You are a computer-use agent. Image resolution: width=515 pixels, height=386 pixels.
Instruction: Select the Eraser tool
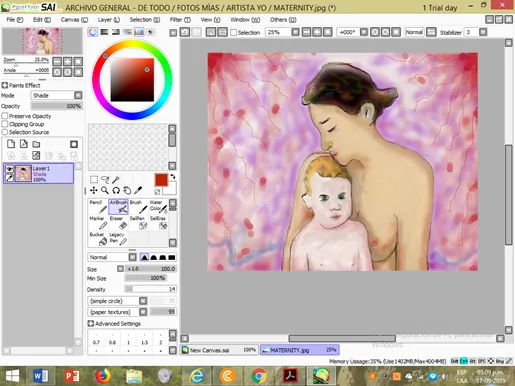(118, 223)
